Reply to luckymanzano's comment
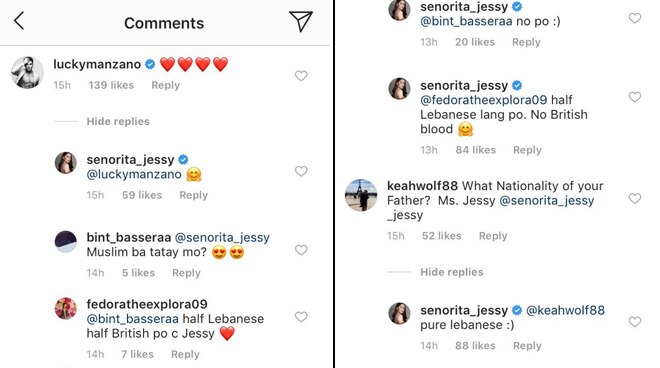660x368 pixels. pyautogui.click(x=165, y=85)
